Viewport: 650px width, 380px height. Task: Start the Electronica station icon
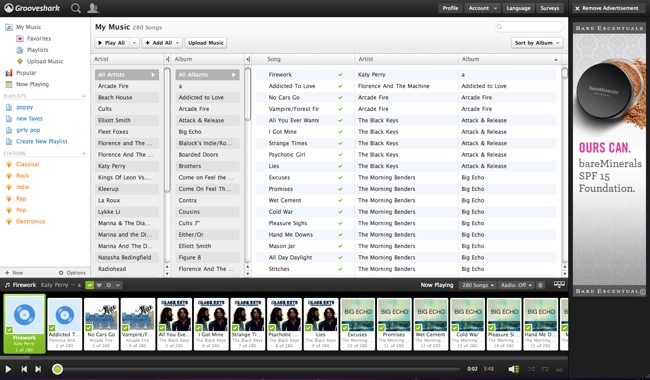tap(9, 222)
